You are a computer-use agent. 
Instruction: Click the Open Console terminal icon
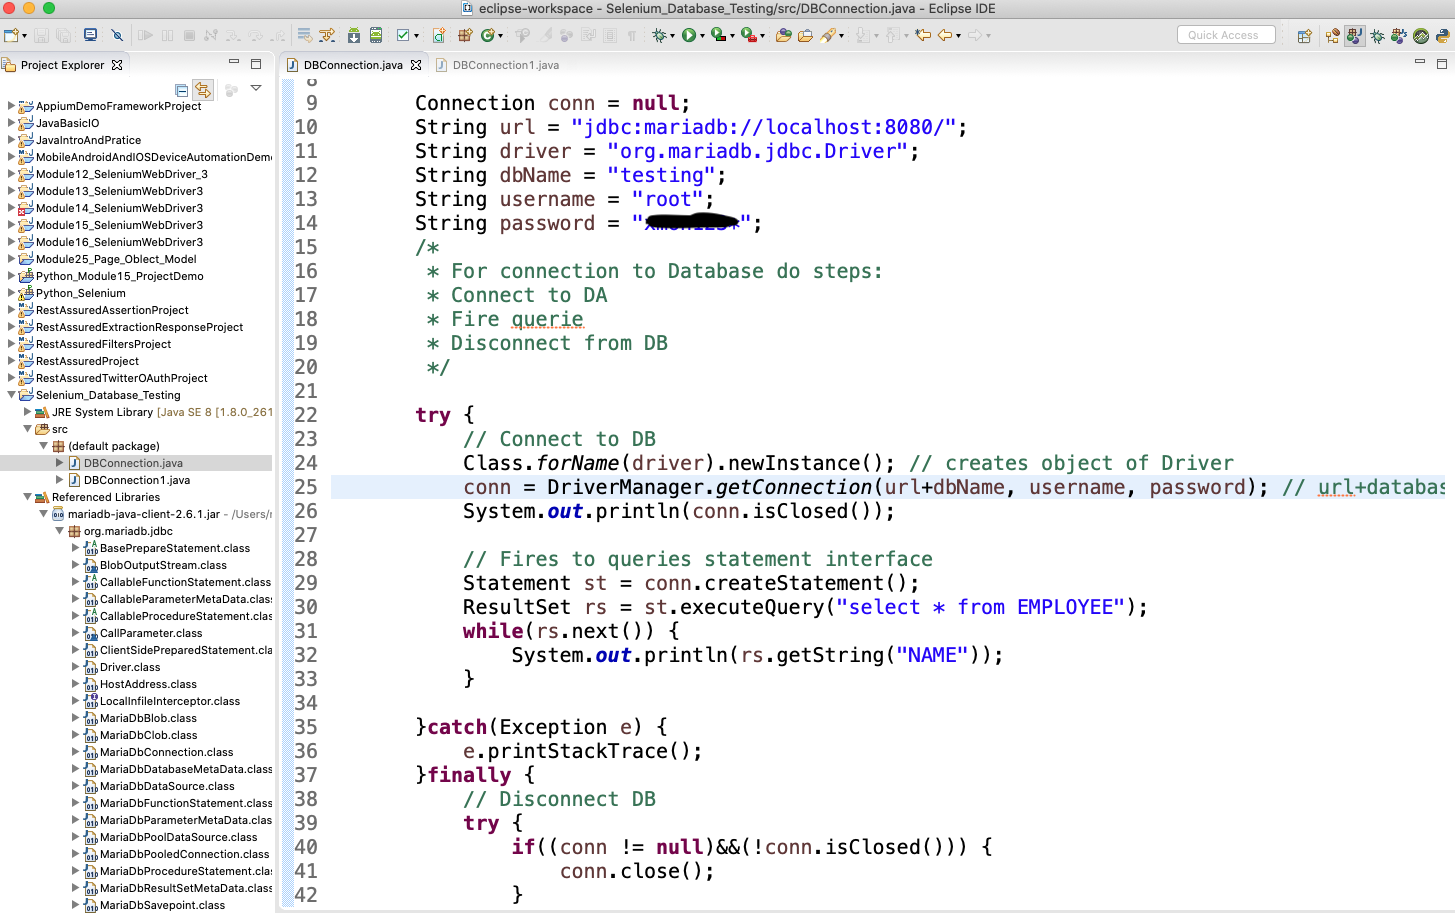(x=90, y=35)
